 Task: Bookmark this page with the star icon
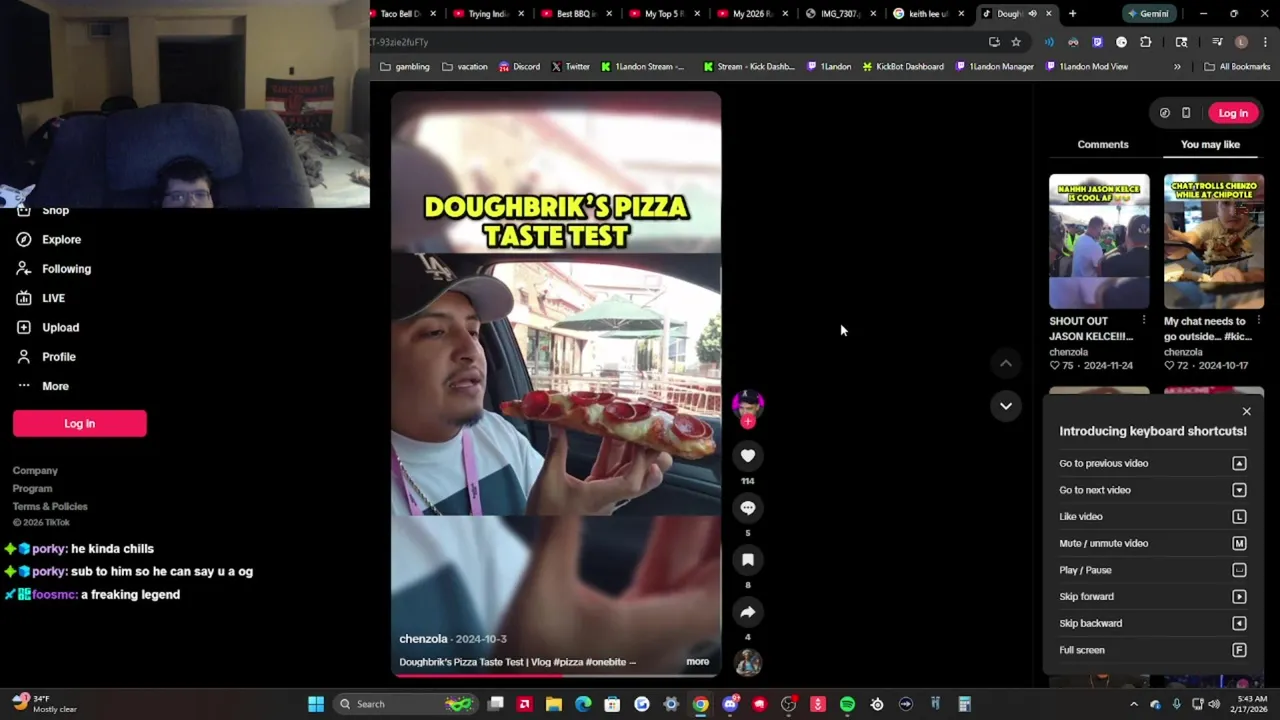[1016, 42]
